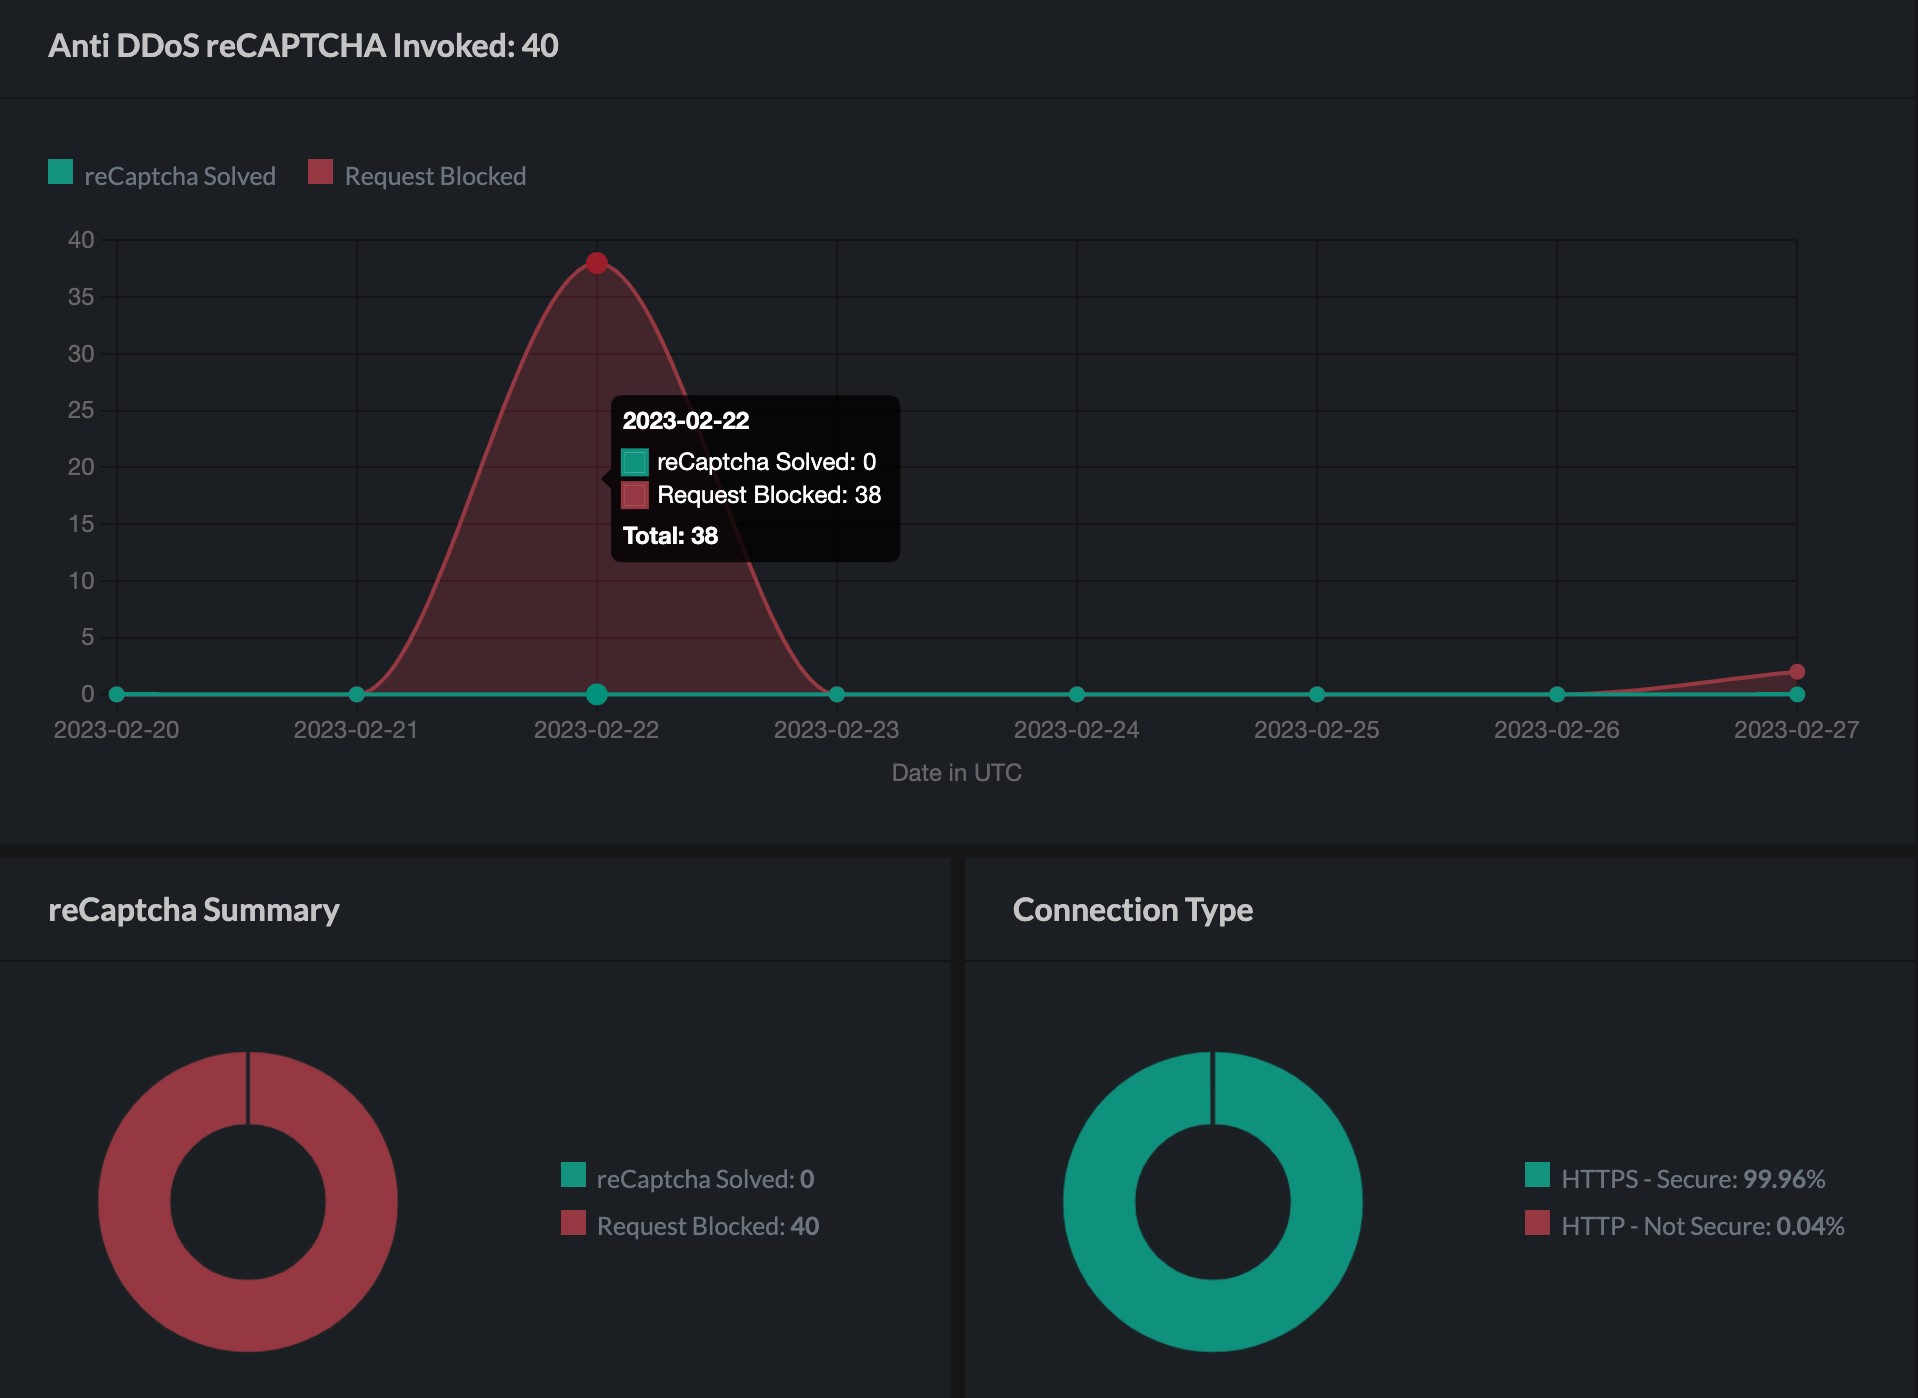
Task: Click the Date in UTC axis label
Action: [957, 772]
